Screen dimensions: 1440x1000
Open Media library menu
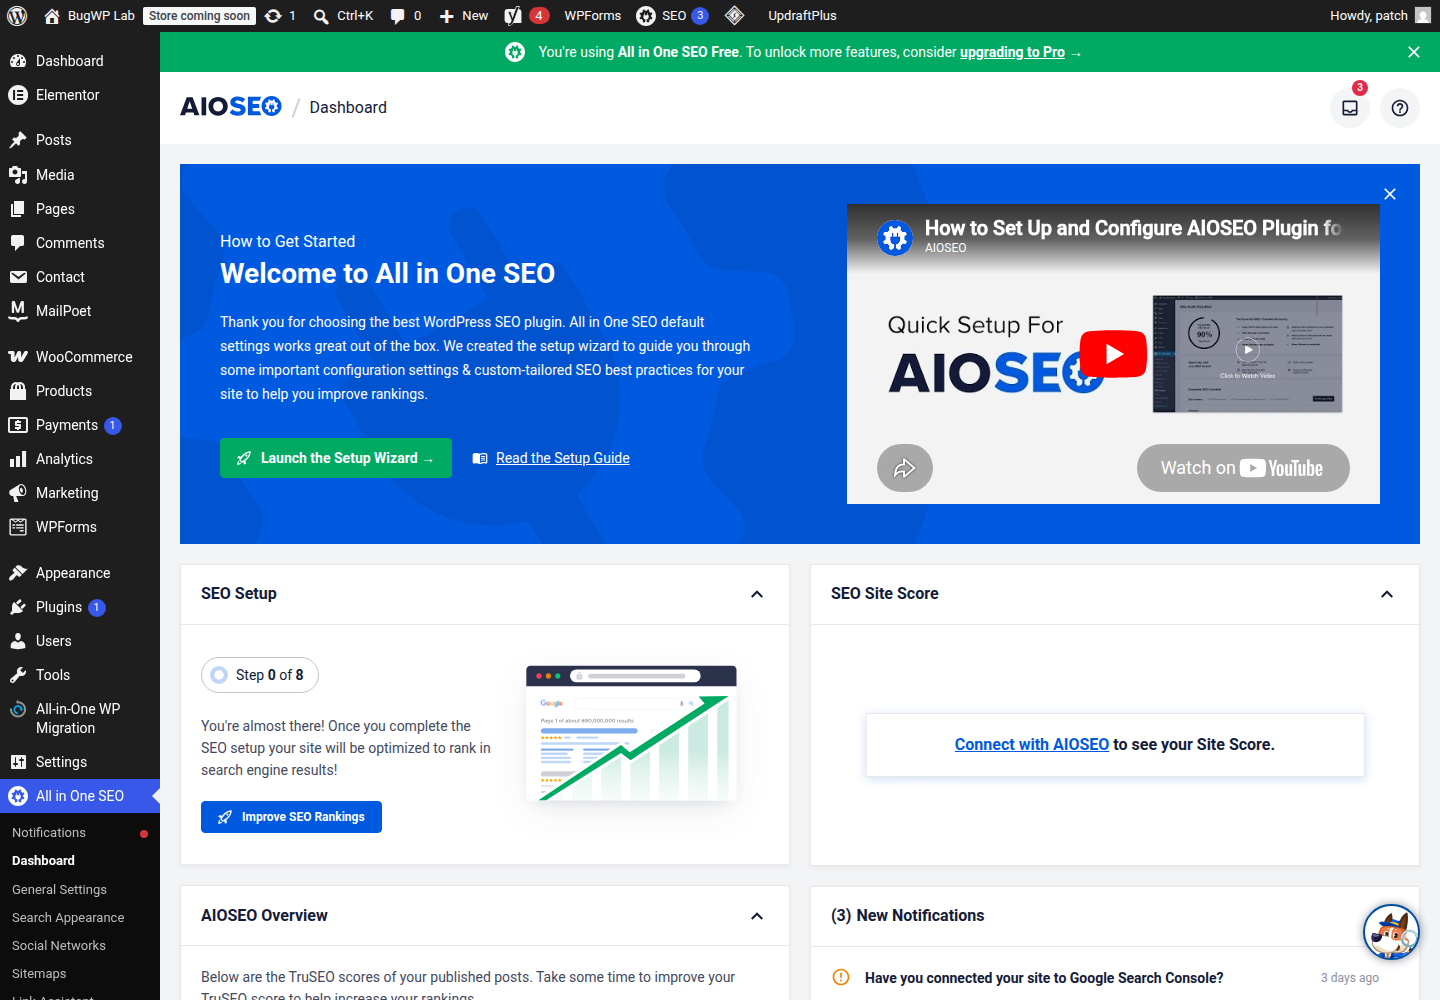(x=80, y=175)
